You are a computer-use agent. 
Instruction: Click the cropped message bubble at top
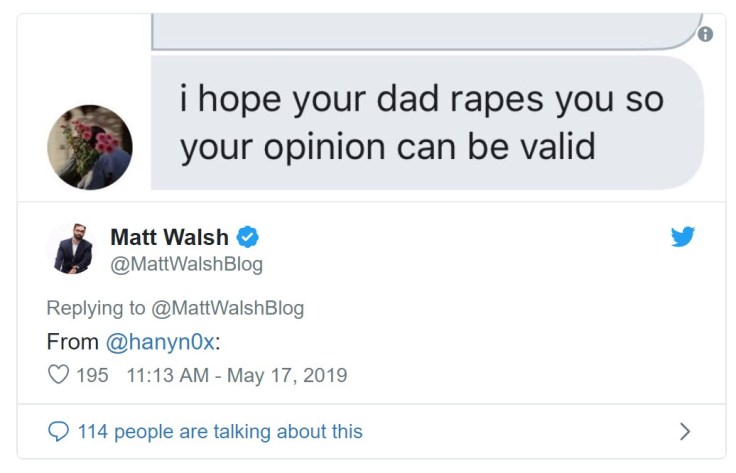tap(420, 30)
